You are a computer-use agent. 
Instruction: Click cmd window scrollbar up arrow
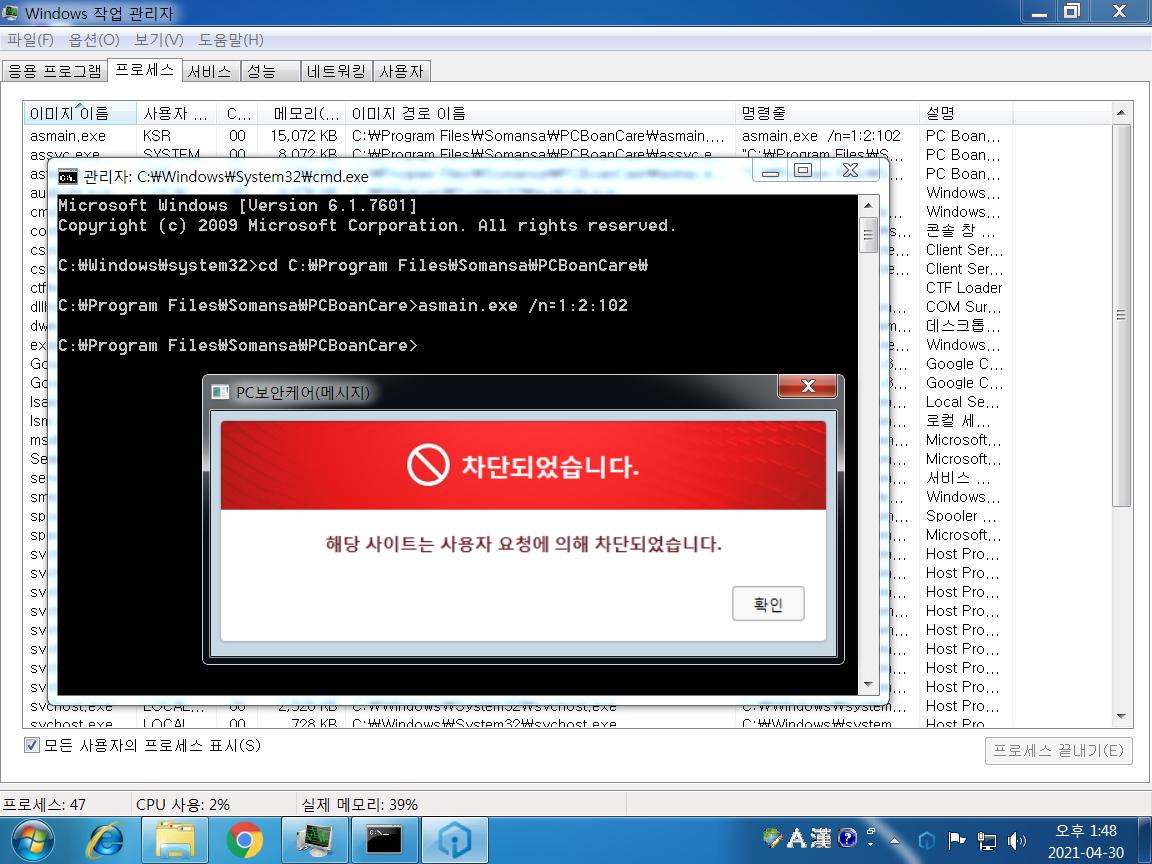coord(868,205)
